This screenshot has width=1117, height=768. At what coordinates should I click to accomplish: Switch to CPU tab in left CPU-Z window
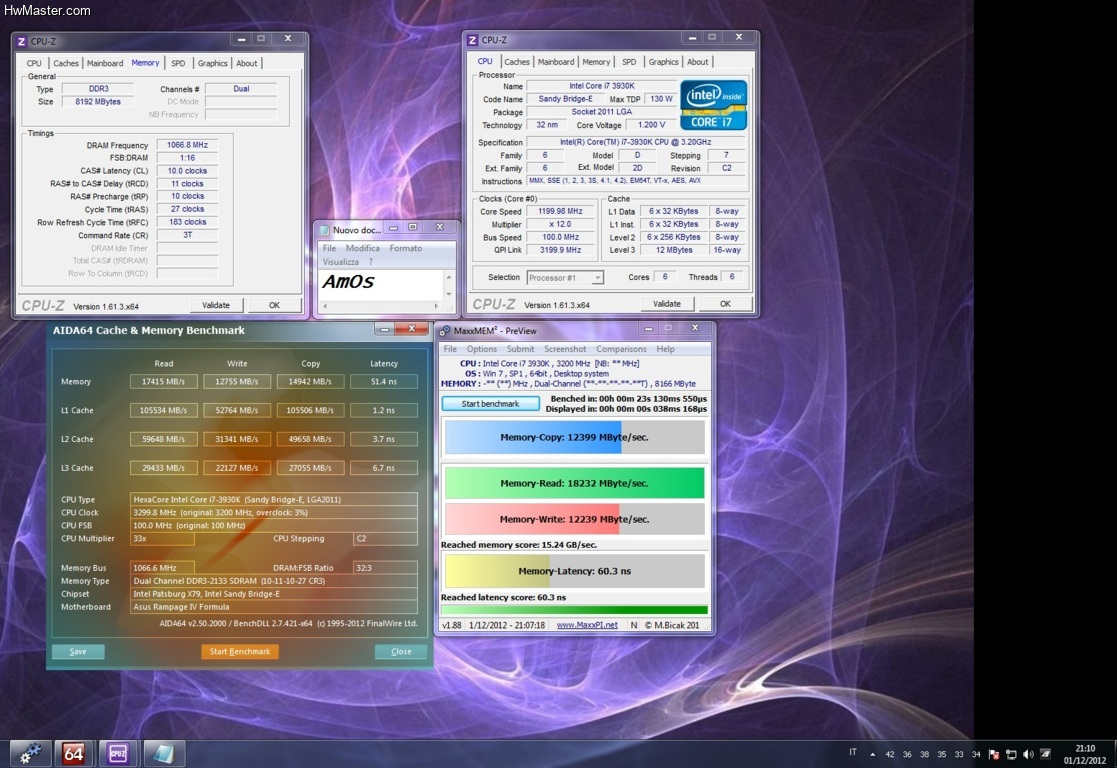pyautogui.click(x=33, y=63)
